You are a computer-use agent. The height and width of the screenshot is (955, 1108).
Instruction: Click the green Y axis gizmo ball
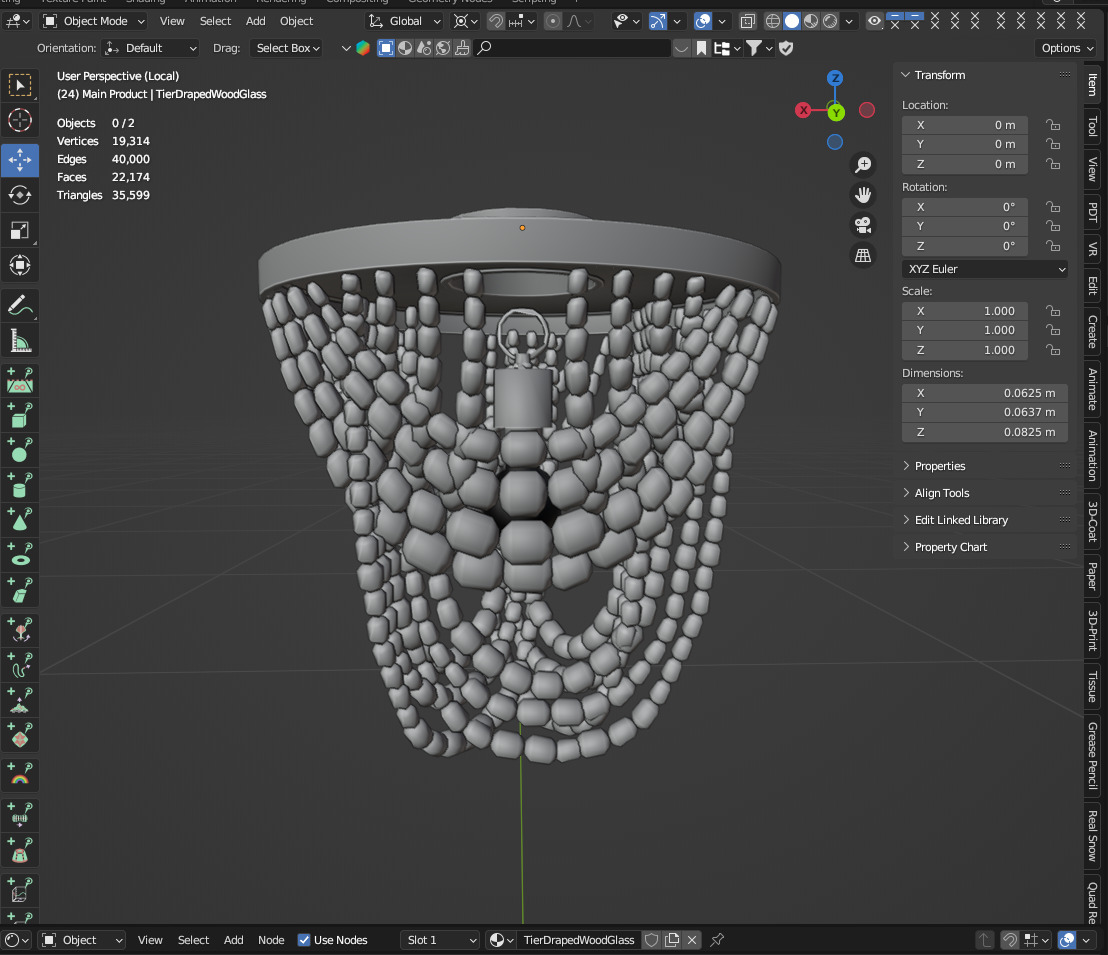[x=837, y=112]
